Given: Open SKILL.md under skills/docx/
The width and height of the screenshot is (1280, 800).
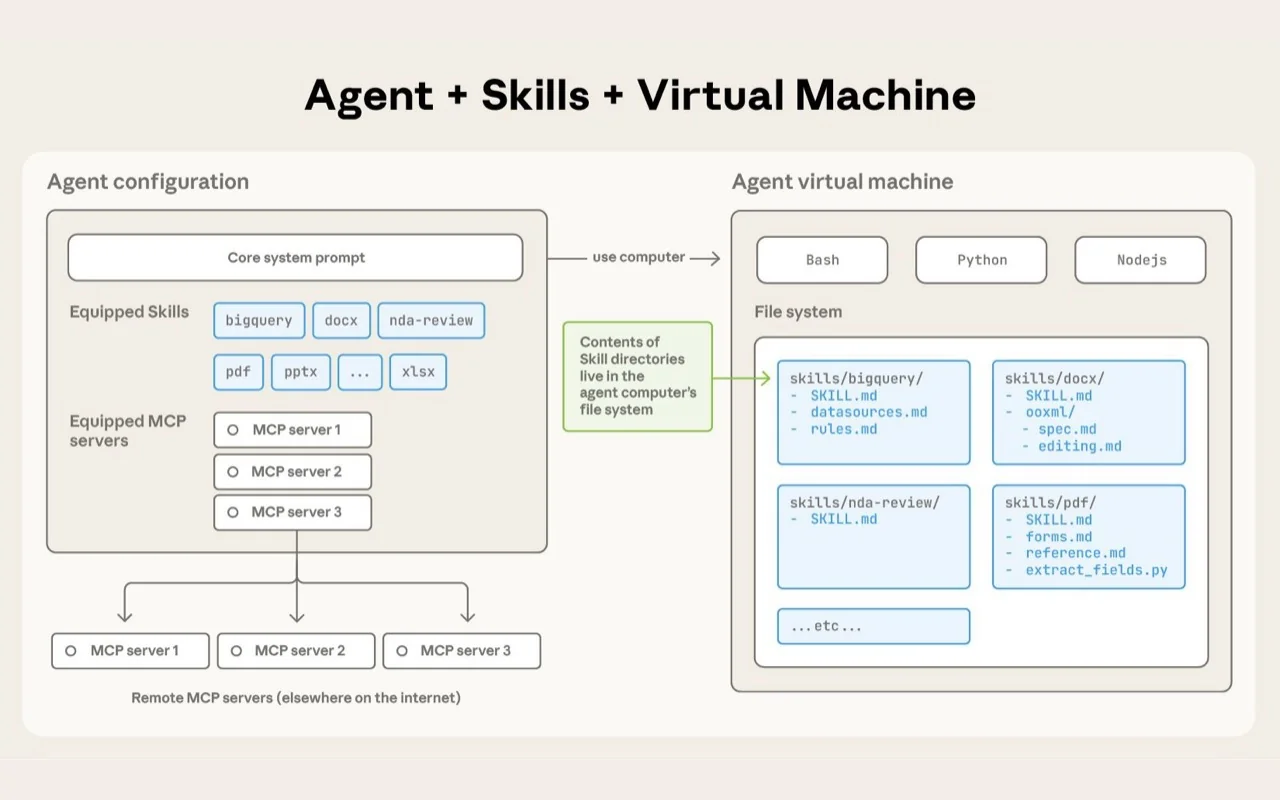Looking at the screenshot, I should tap(1059, 396).
